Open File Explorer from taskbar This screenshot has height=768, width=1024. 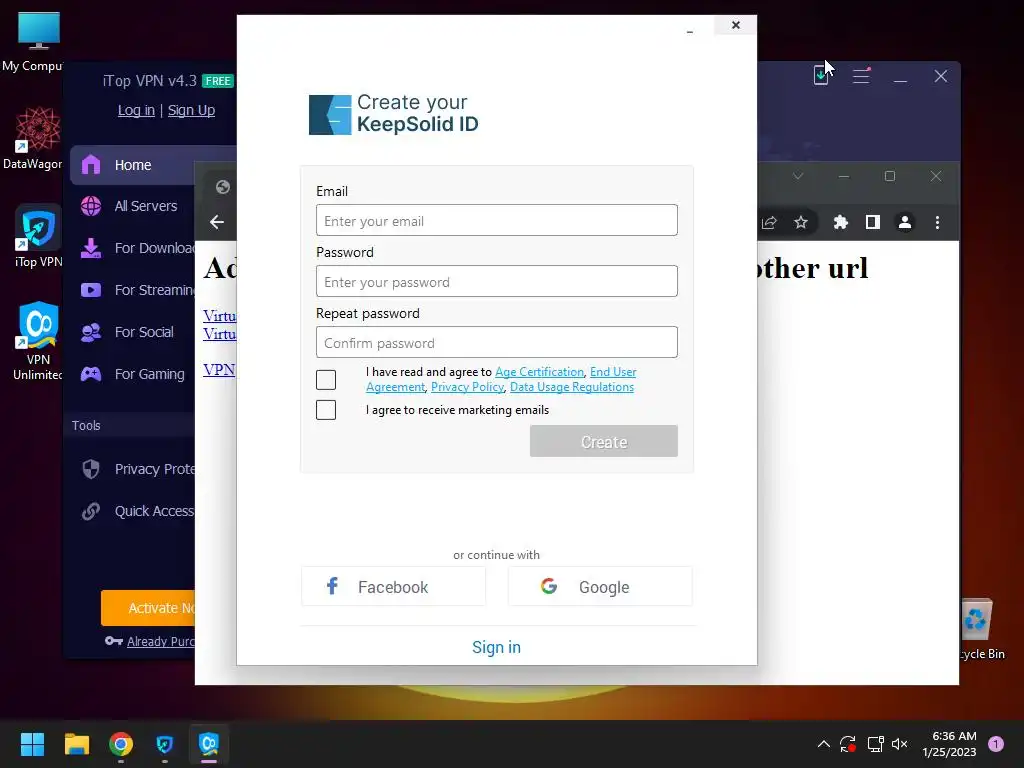pyautogui.click(x=76, y=744)
